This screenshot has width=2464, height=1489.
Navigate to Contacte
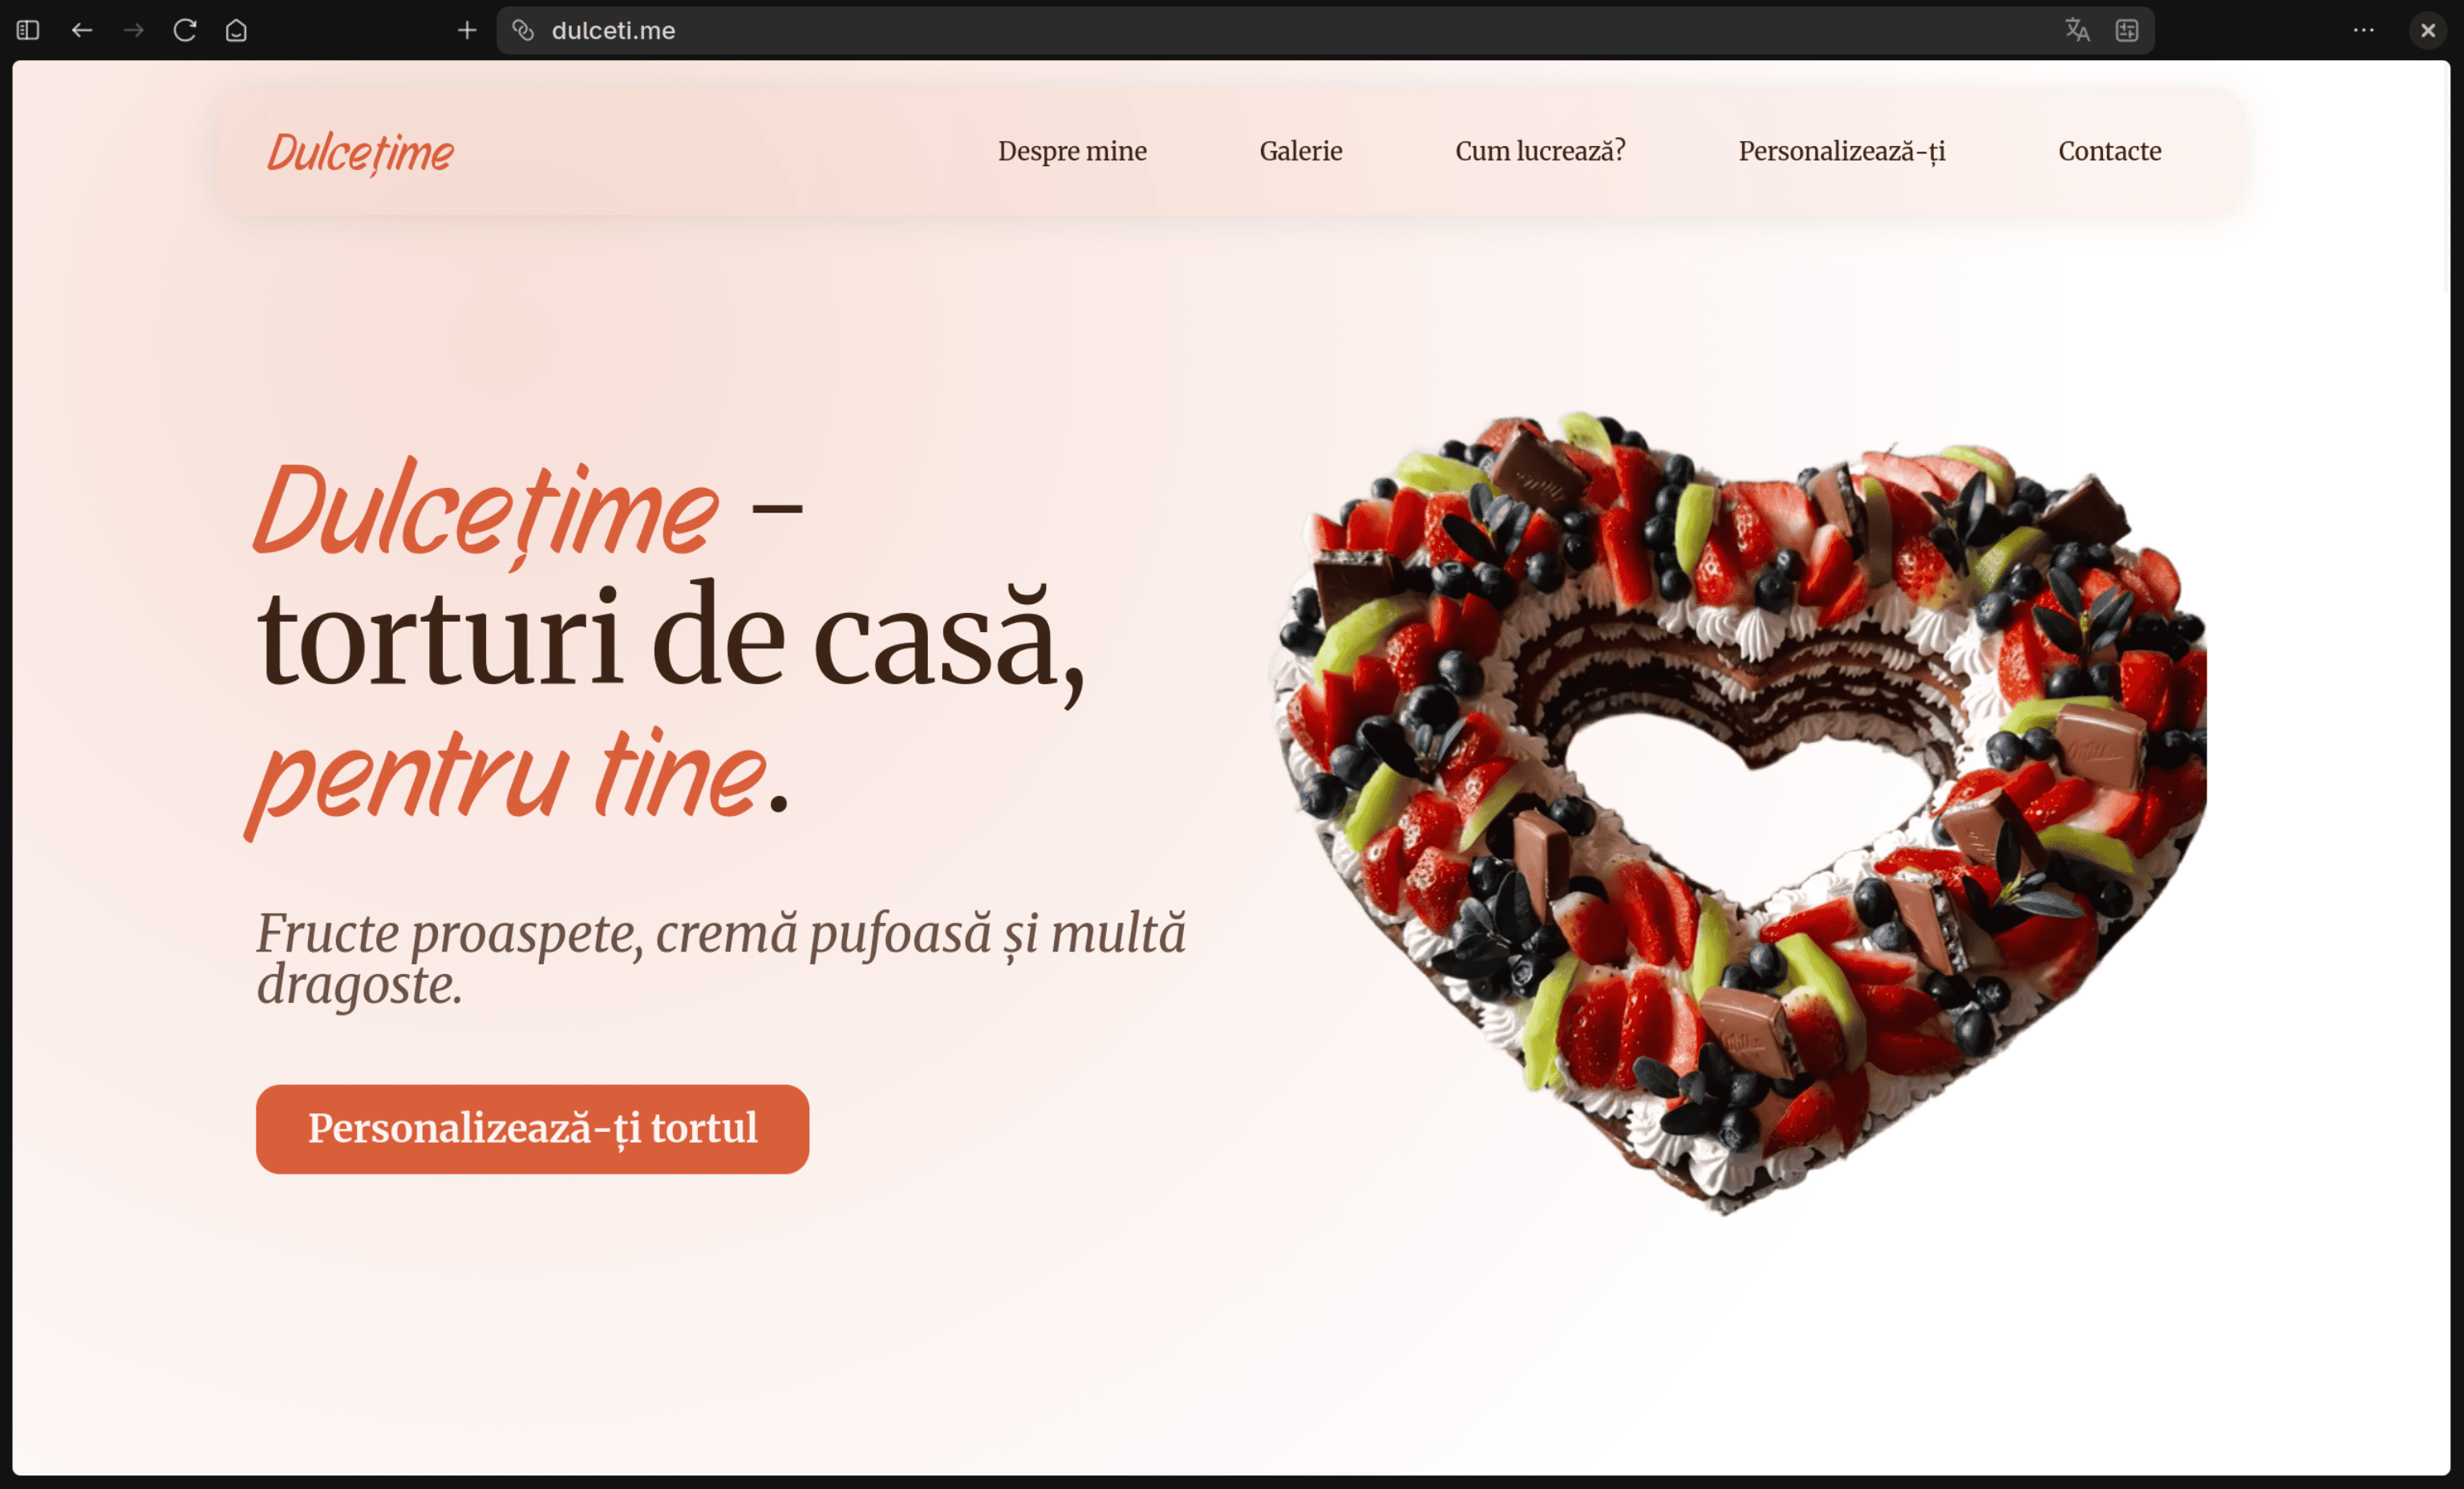tap(2110, 151)
